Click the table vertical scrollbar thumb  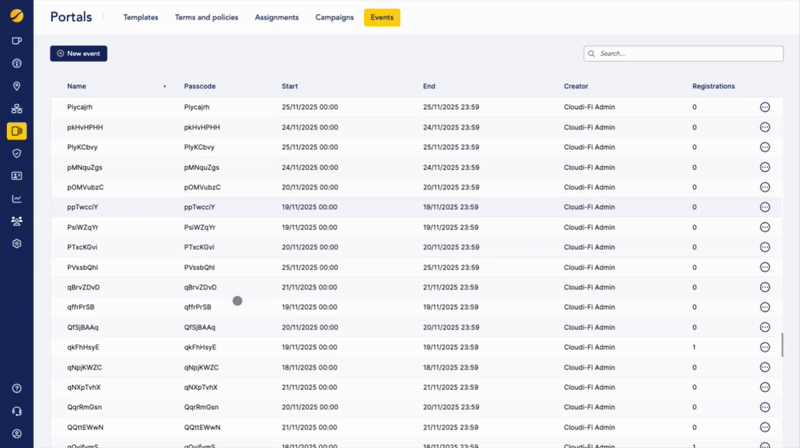click(782, 345)
